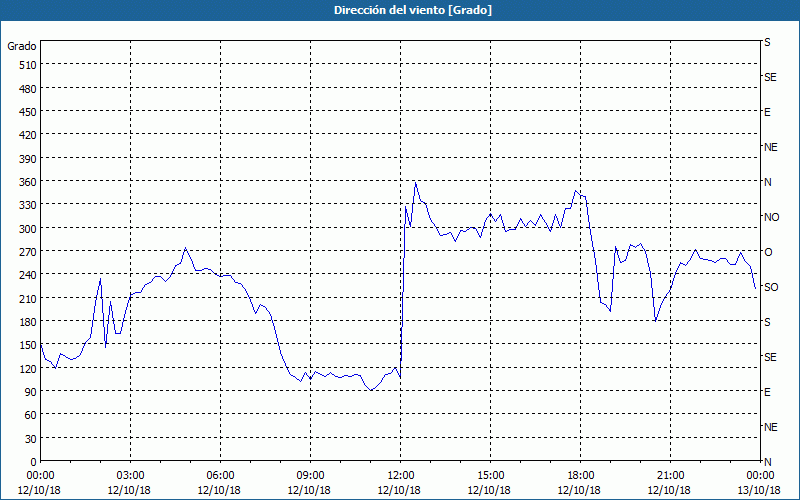
Task: Select the 480 value on degree axis
Action: click(29, 89)
